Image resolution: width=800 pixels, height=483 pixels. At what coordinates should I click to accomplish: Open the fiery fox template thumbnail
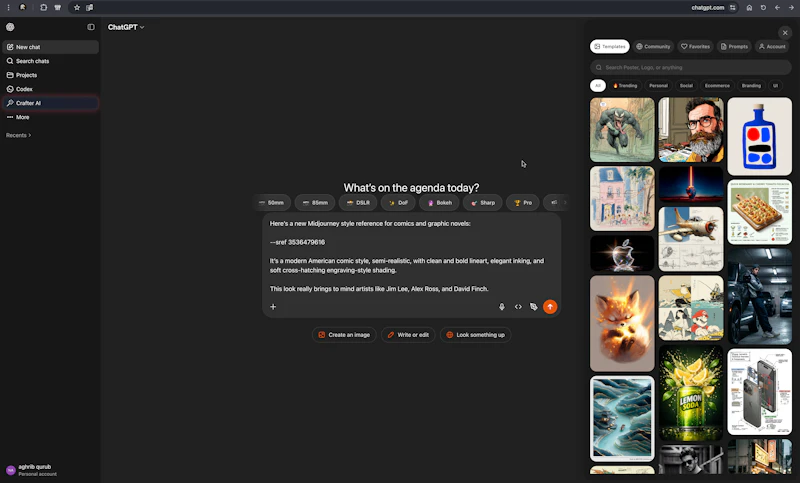[622, 323]
